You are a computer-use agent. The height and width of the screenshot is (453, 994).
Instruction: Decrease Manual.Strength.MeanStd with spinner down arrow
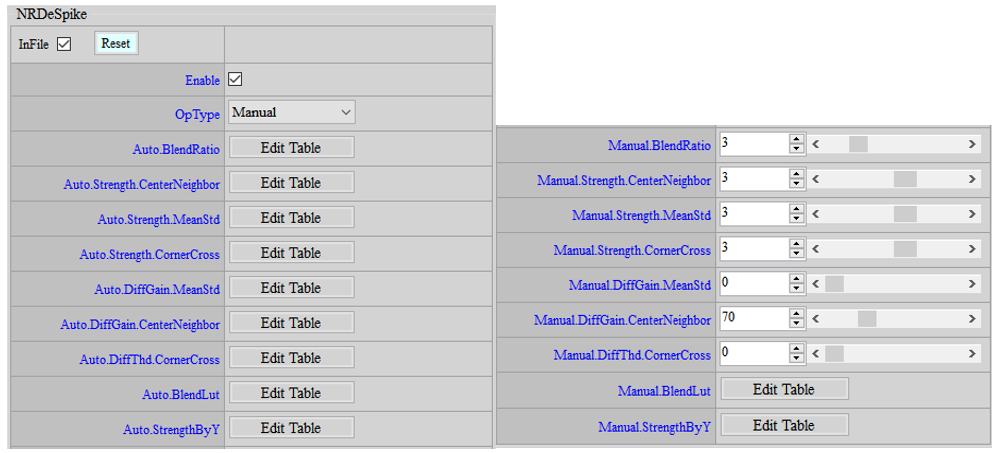pos(796,219)
